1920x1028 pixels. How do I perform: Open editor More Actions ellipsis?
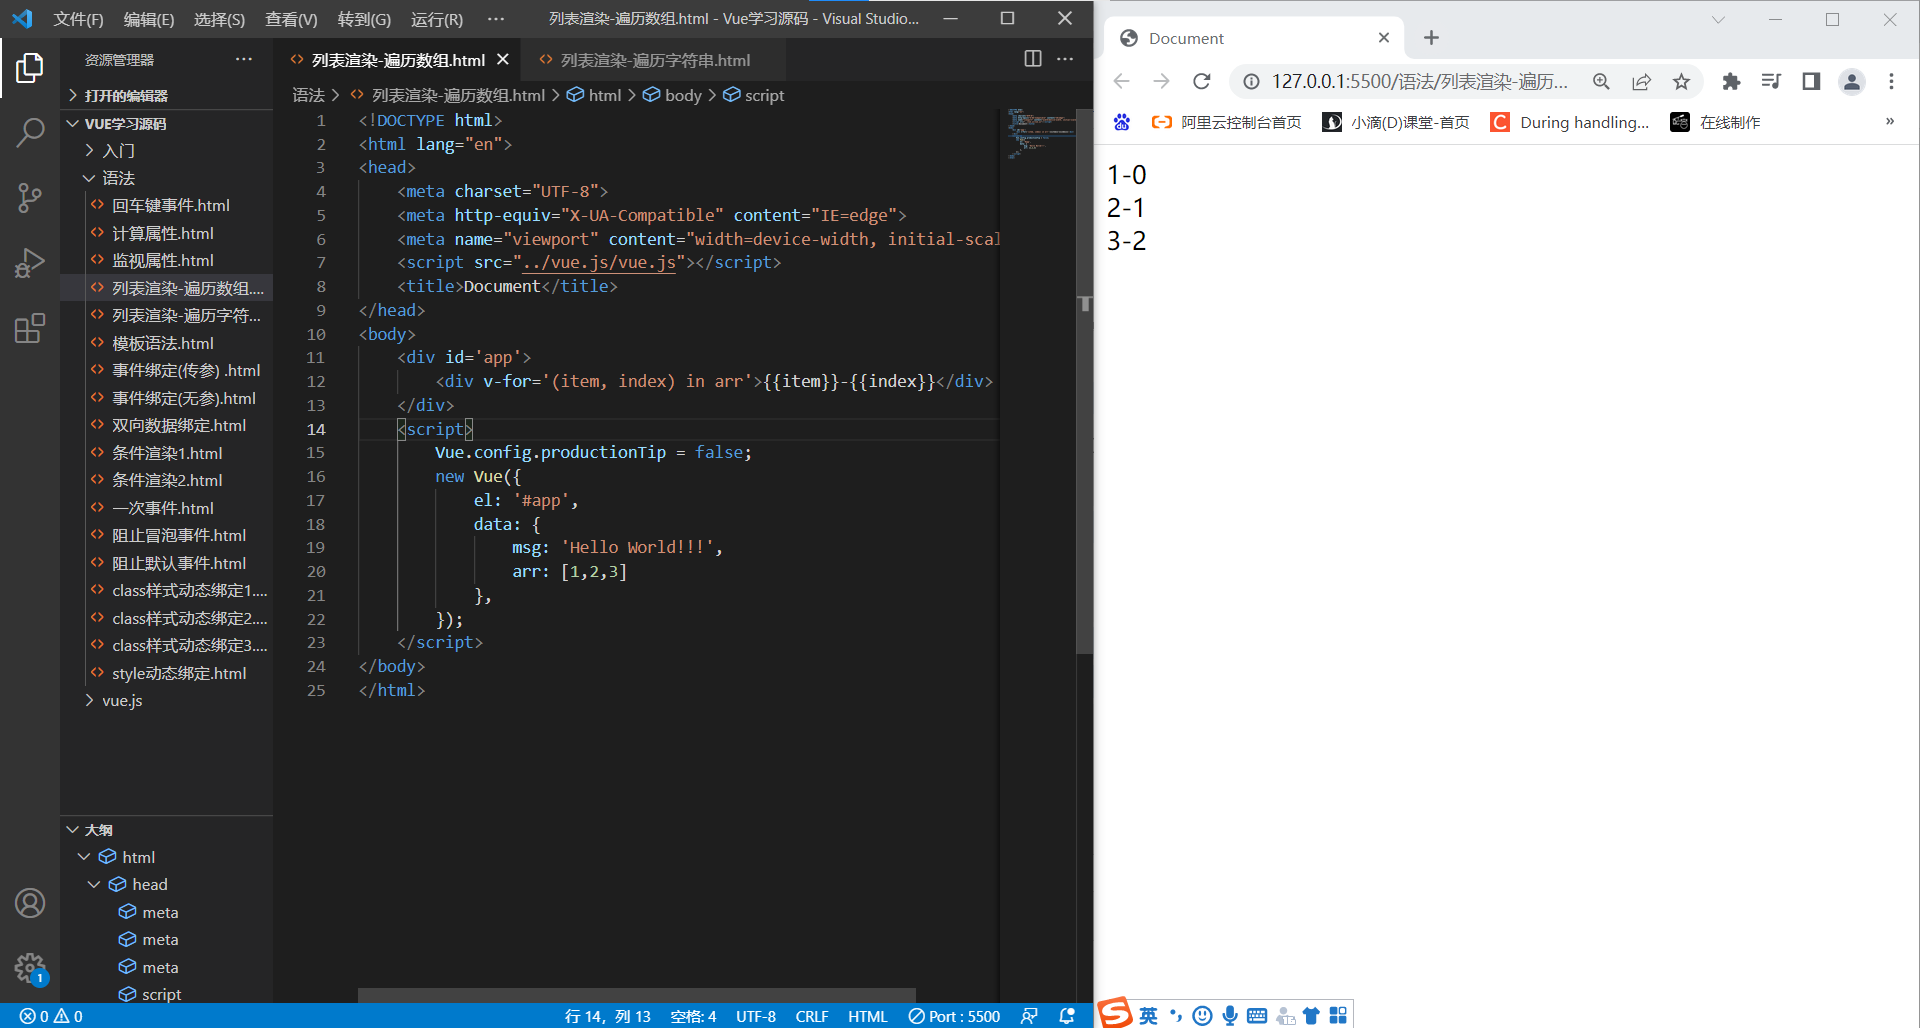[1065, 59]
